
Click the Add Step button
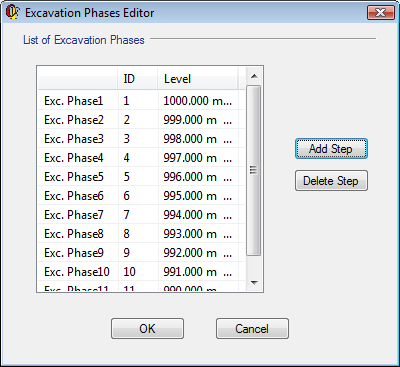pyautogui.click(x=331, y=149)
